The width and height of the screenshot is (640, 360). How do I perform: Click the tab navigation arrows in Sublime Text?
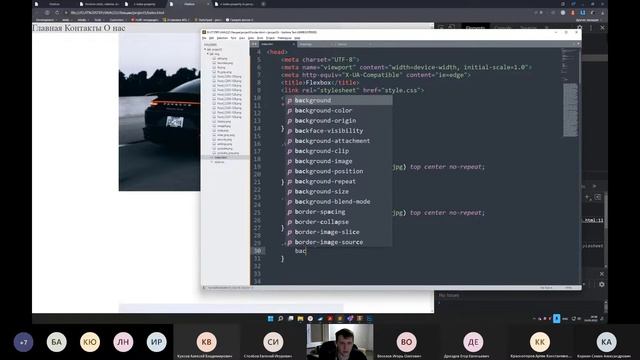pyautogui.click(x=254, y=44)
